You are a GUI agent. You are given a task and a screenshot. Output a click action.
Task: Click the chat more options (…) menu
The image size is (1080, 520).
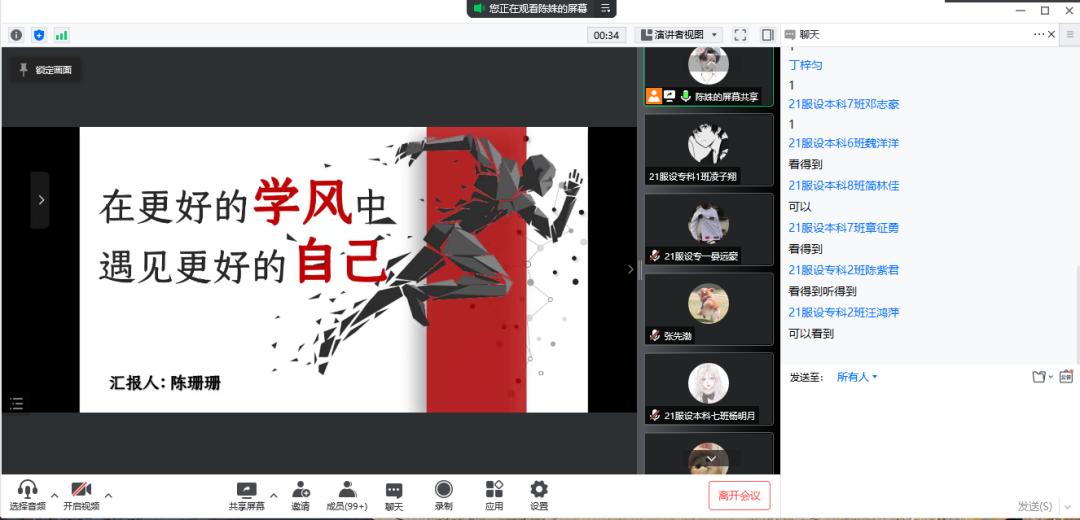[x=1039, y=35]
